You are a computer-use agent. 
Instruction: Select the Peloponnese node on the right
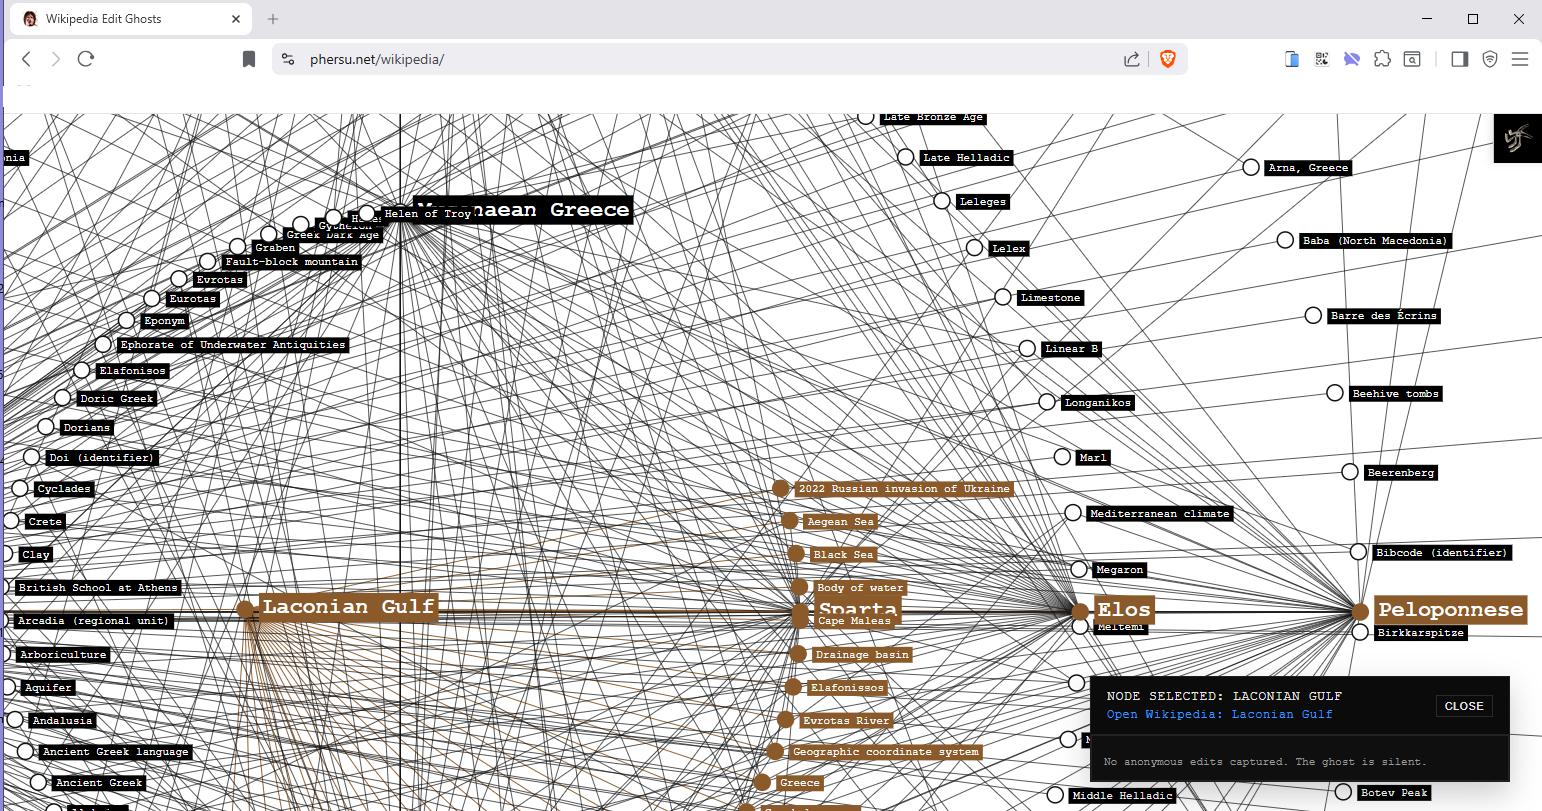pyautogui.click(x=1359, y=611)
